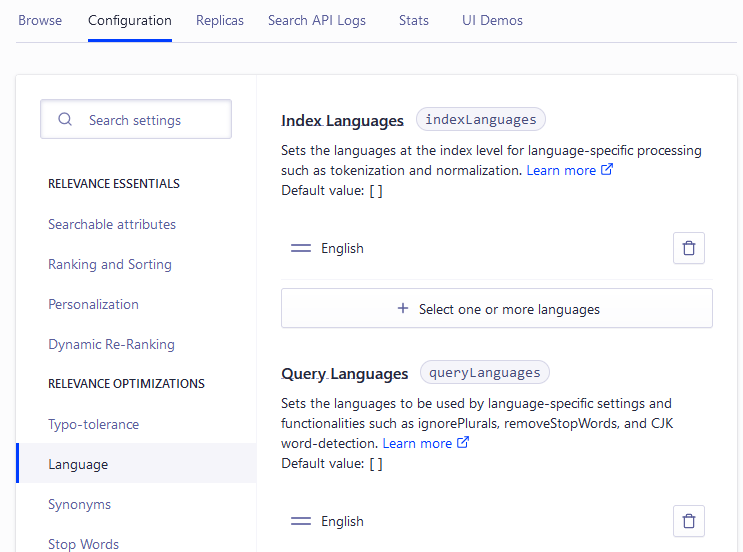The width and height of the screenshot is (743, 552).
Task: Open Learn more link for Query Languages
Action: (x=417, y=443)
